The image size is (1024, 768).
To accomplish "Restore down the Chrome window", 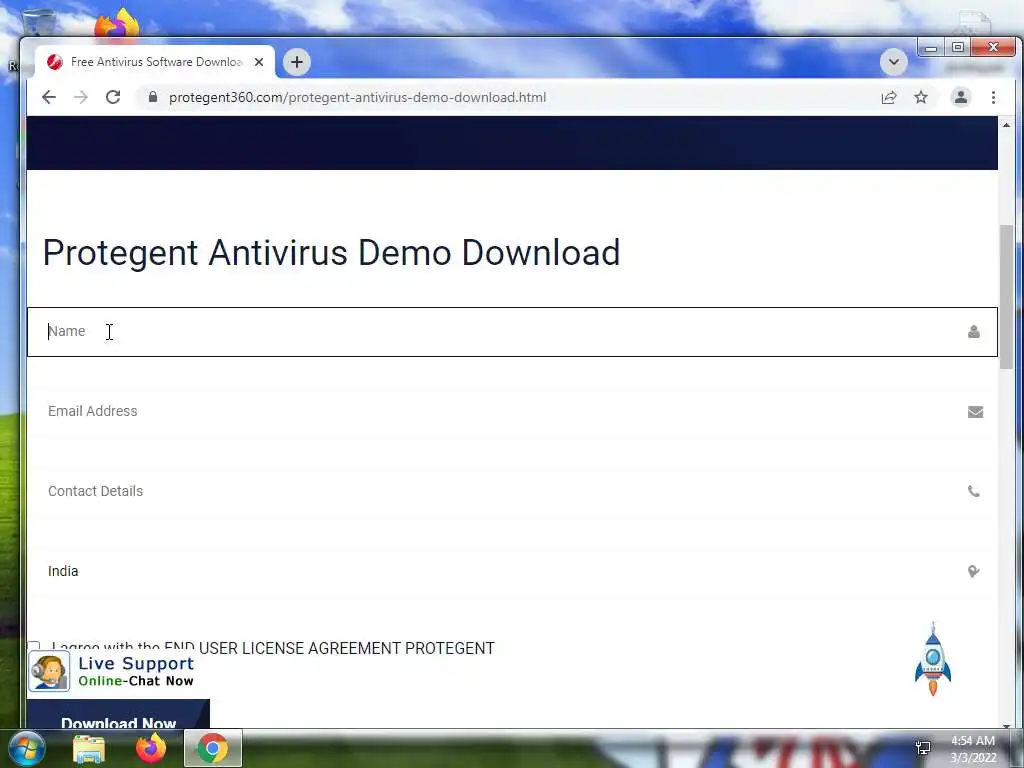I will click(x=957, y=47).
